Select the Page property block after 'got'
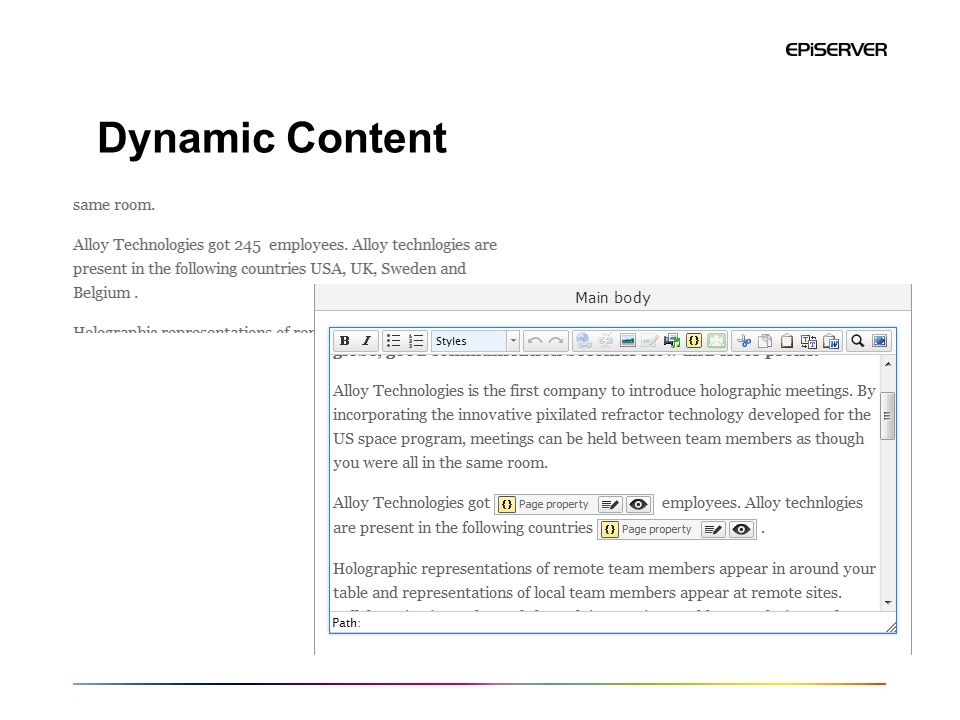Viewport: 960px width, 720px height. pos(574,504)
